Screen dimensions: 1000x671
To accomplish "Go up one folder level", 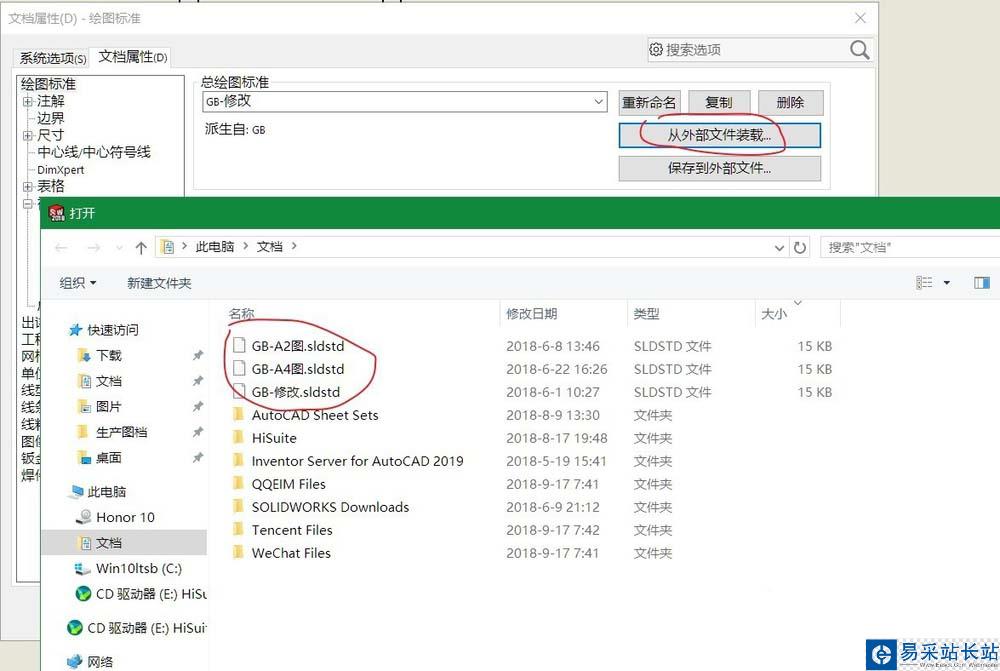I will 141,247.
